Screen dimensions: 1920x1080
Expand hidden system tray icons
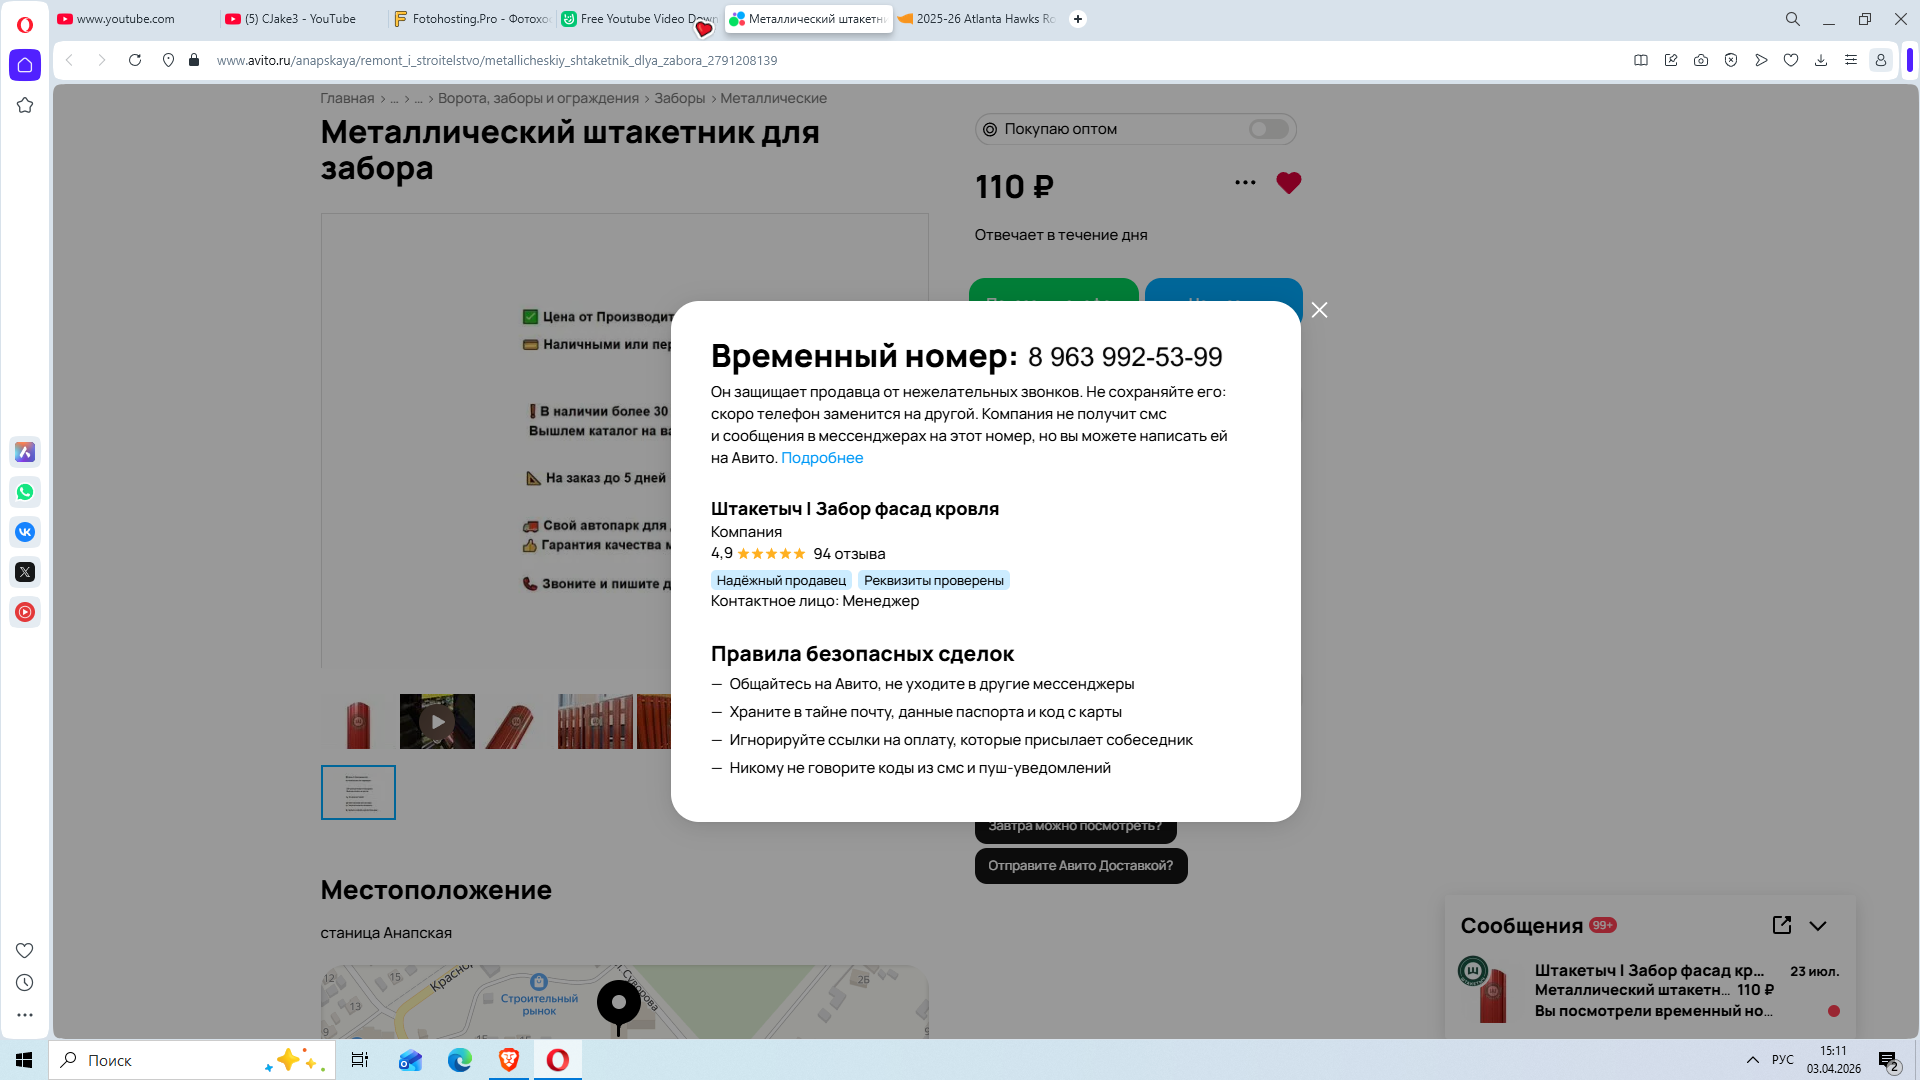(1752, 1060)
